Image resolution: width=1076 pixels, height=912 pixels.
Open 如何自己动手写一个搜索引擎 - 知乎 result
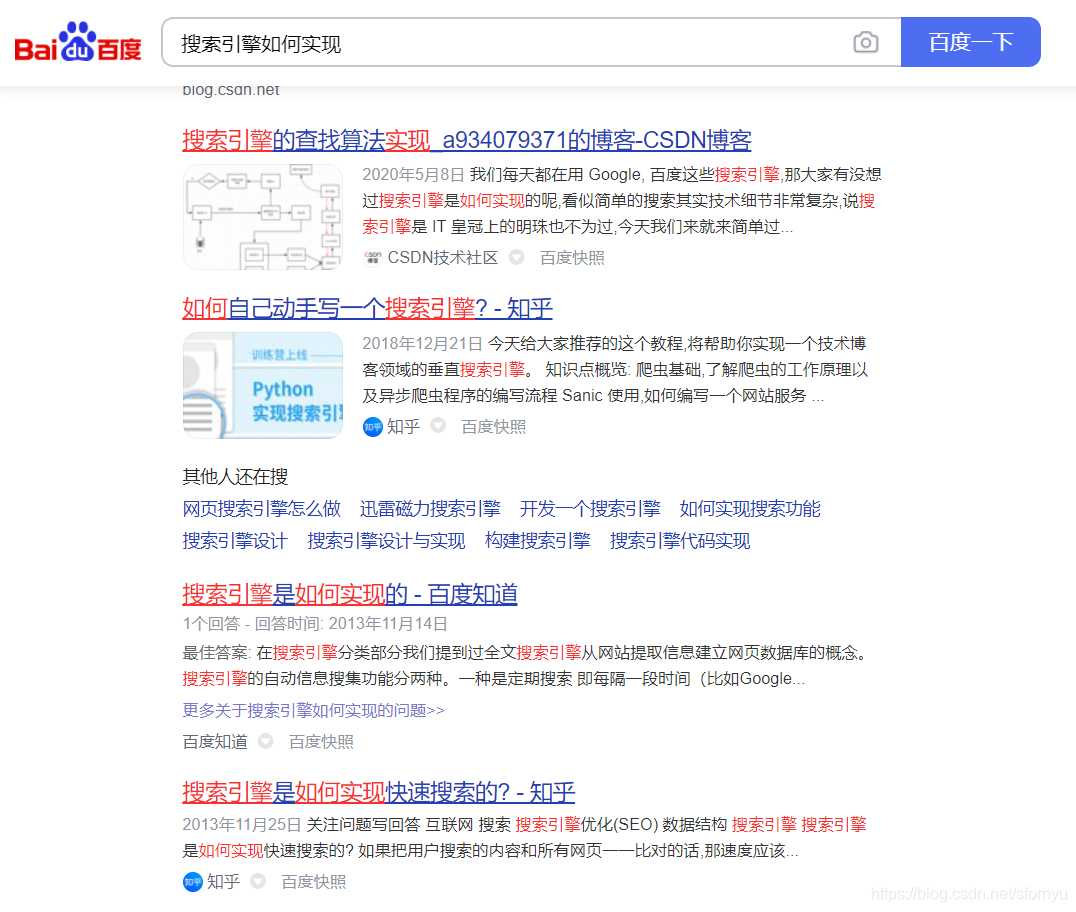367,308
